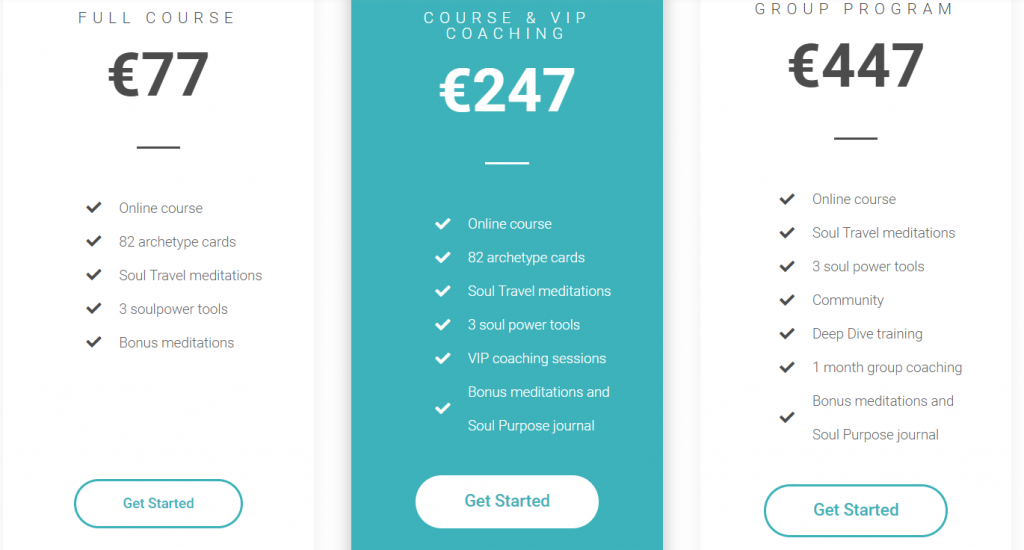
Task: Click Soul Purpose journal text in teal card
Action: (x=531, y=426)
